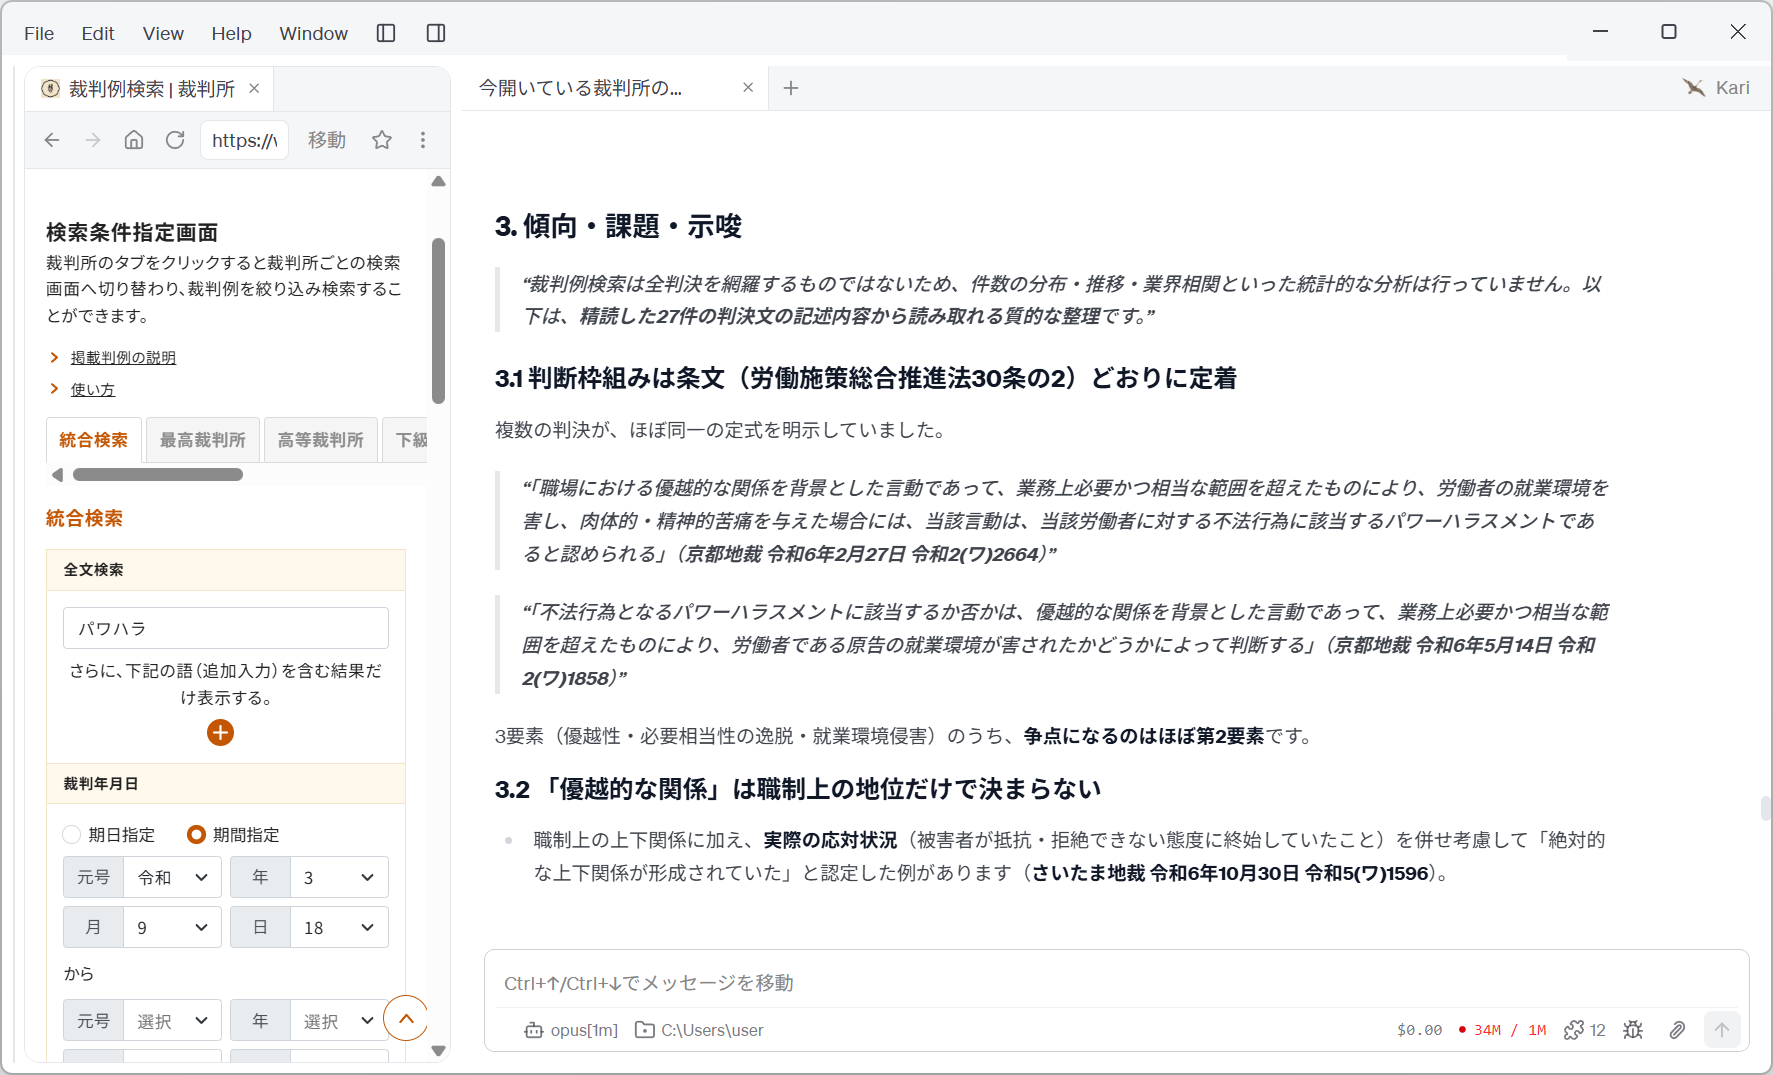Screen dimensions: 1773x1075
Task: Open the C:\Users\user working folder selector
Action: pyautogui.click(x=699, y=1030)
